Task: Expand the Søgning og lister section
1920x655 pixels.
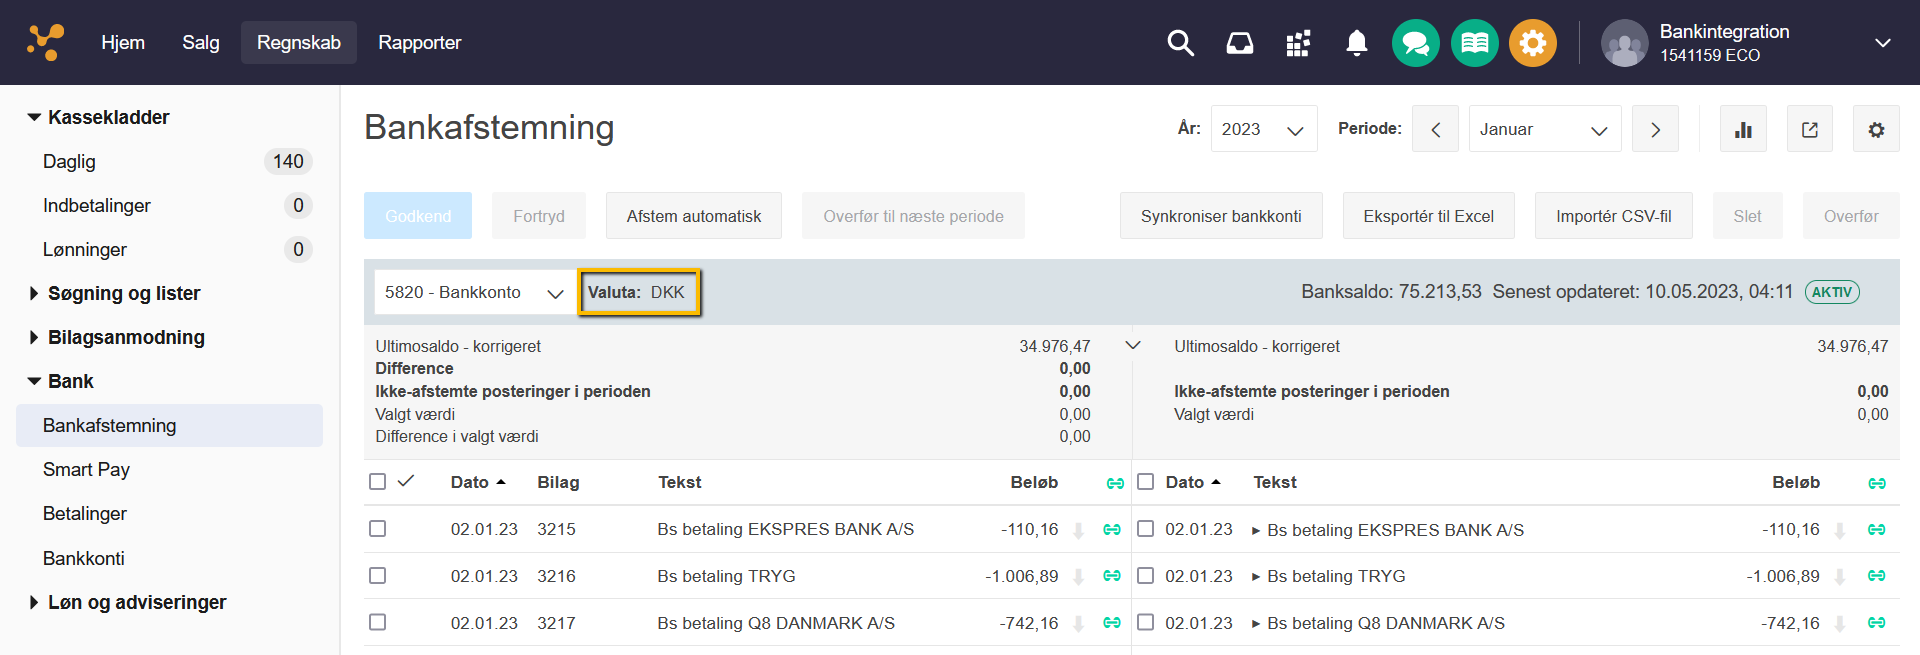Action: (x=123, y=293)
